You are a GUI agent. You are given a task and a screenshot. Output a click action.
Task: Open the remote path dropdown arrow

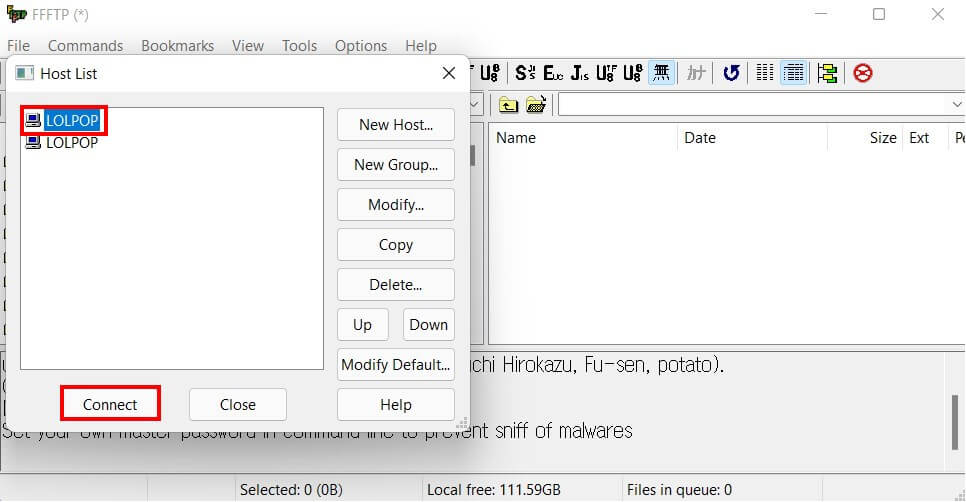[957, 105]
